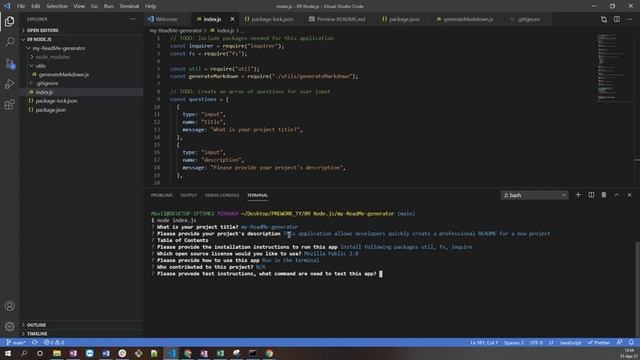Click the feedback icon in status bar
Viewport: 640px width, 360px height.
point(619,342)
